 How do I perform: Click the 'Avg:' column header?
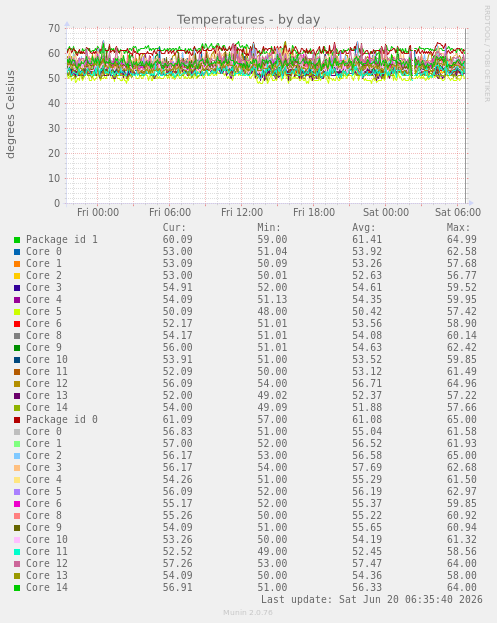[364, 228]
